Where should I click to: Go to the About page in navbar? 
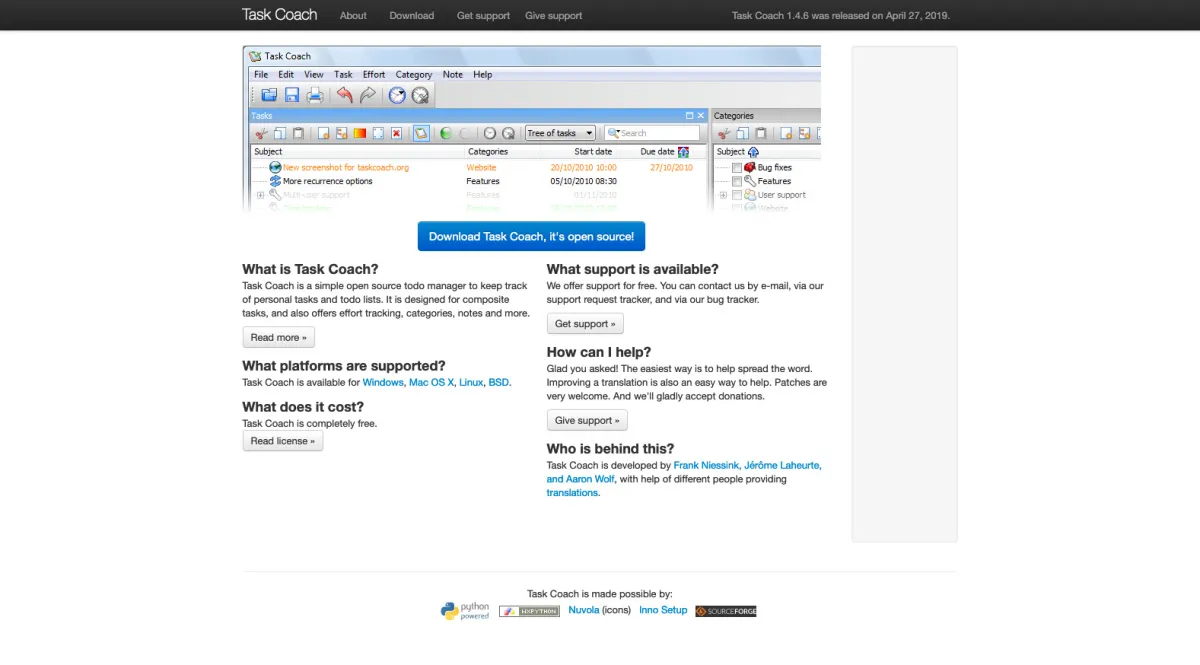click(353, 15)
